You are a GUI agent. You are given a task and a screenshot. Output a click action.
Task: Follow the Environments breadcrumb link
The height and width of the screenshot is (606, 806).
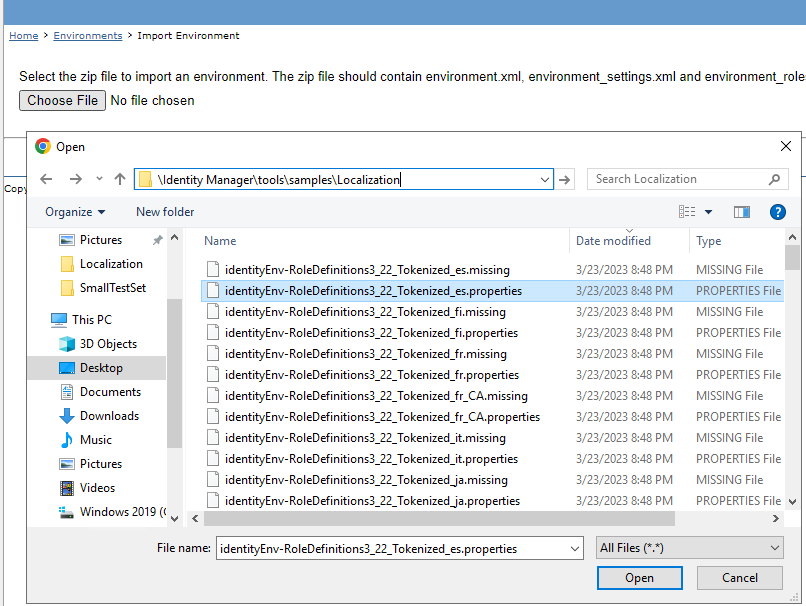tap(88, 35)
